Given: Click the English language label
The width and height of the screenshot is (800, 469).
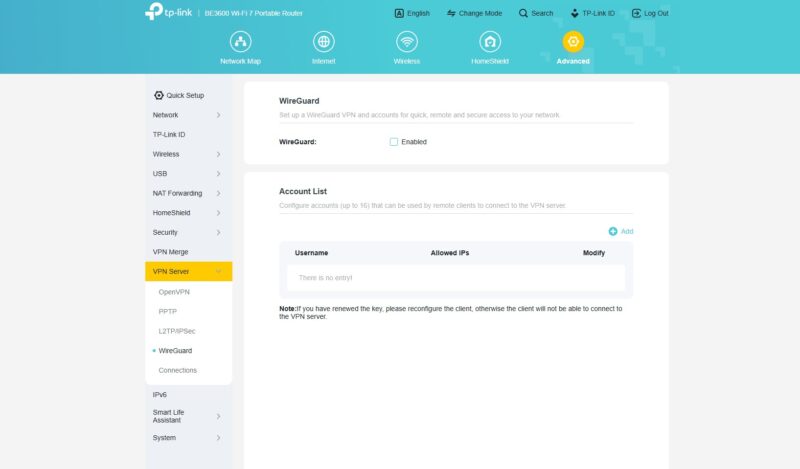Looking at the screenshot, I should [418, 13].
